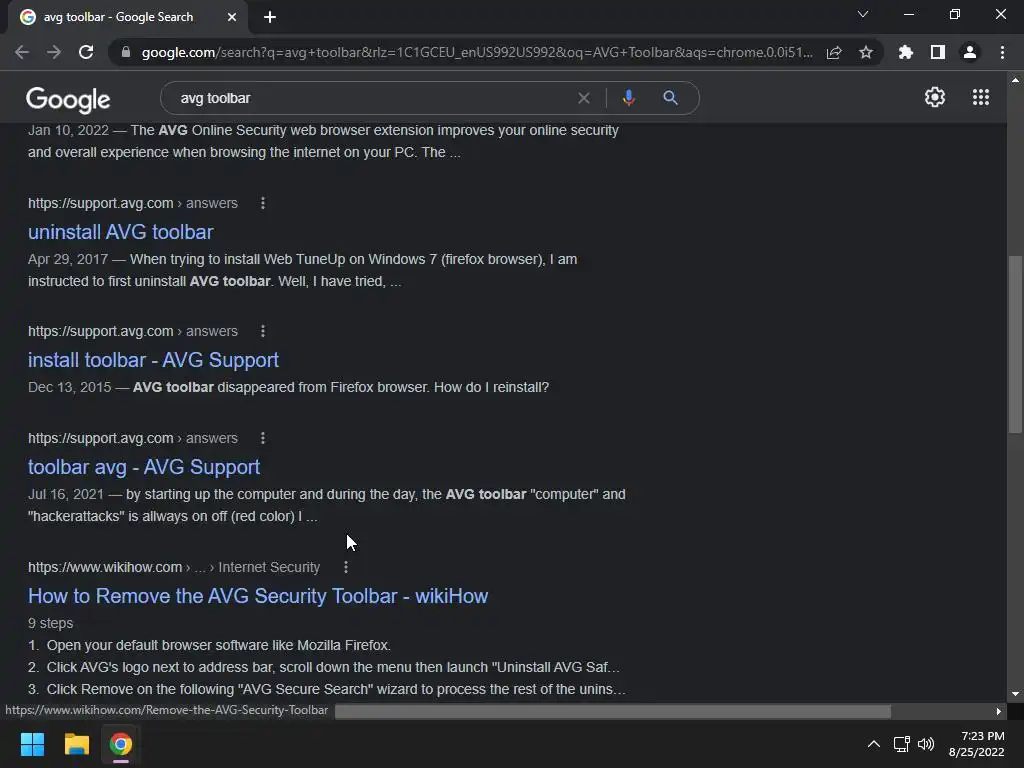
Task: Open the clock showing 7:23 PM
Action: pos(976,744)
